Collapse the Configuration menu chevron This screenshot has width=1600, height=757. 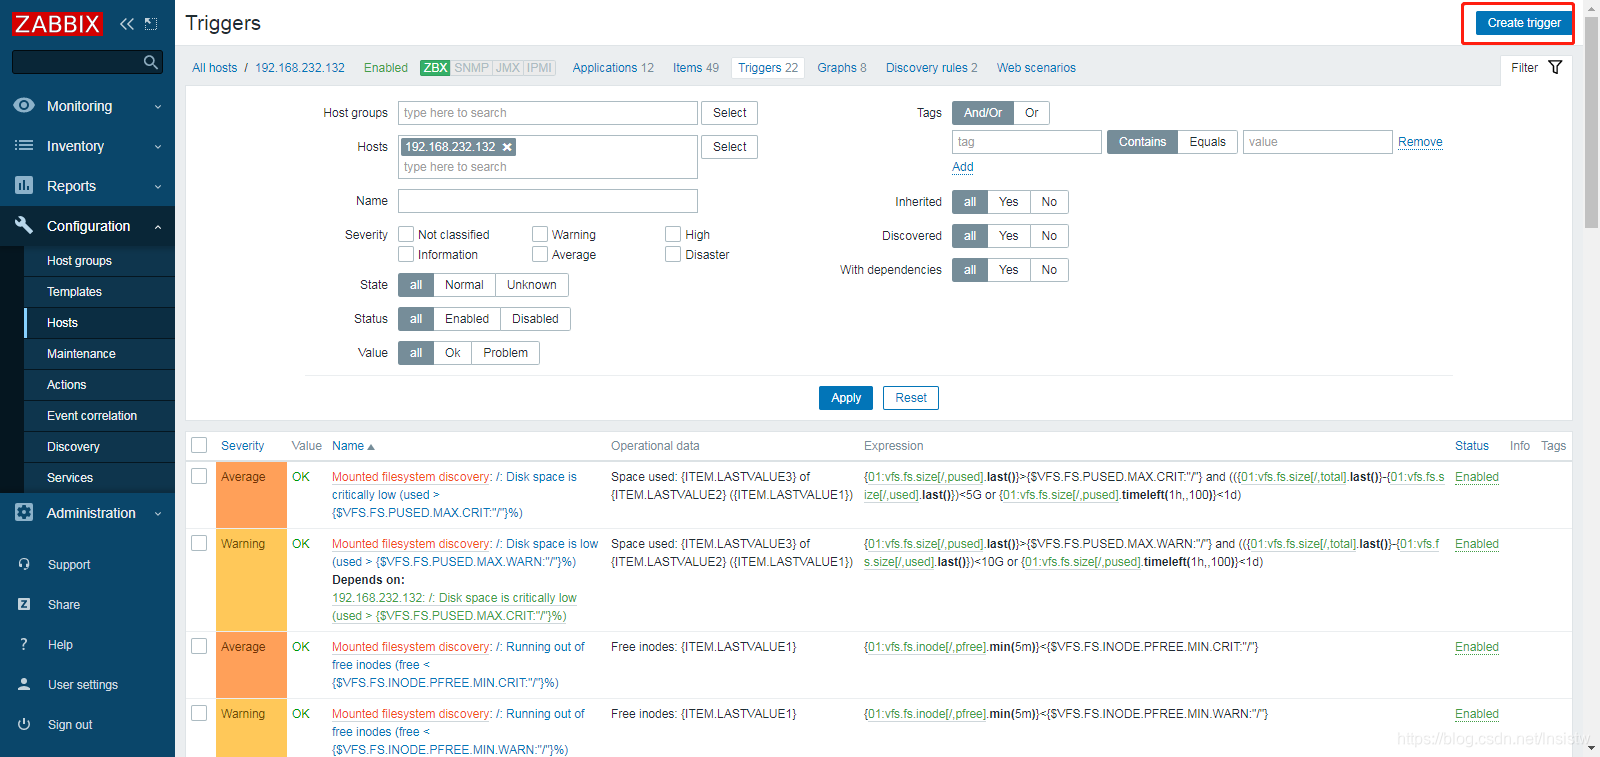(x=158, y=226)
